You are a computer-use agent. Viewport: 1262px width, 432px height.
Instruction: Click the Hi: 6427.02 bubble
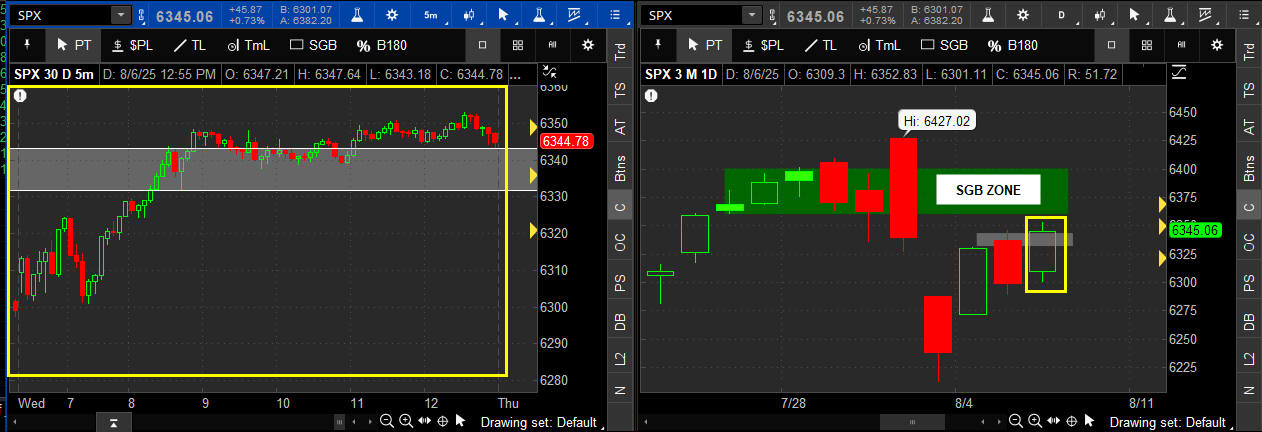[x=936, y=120]
